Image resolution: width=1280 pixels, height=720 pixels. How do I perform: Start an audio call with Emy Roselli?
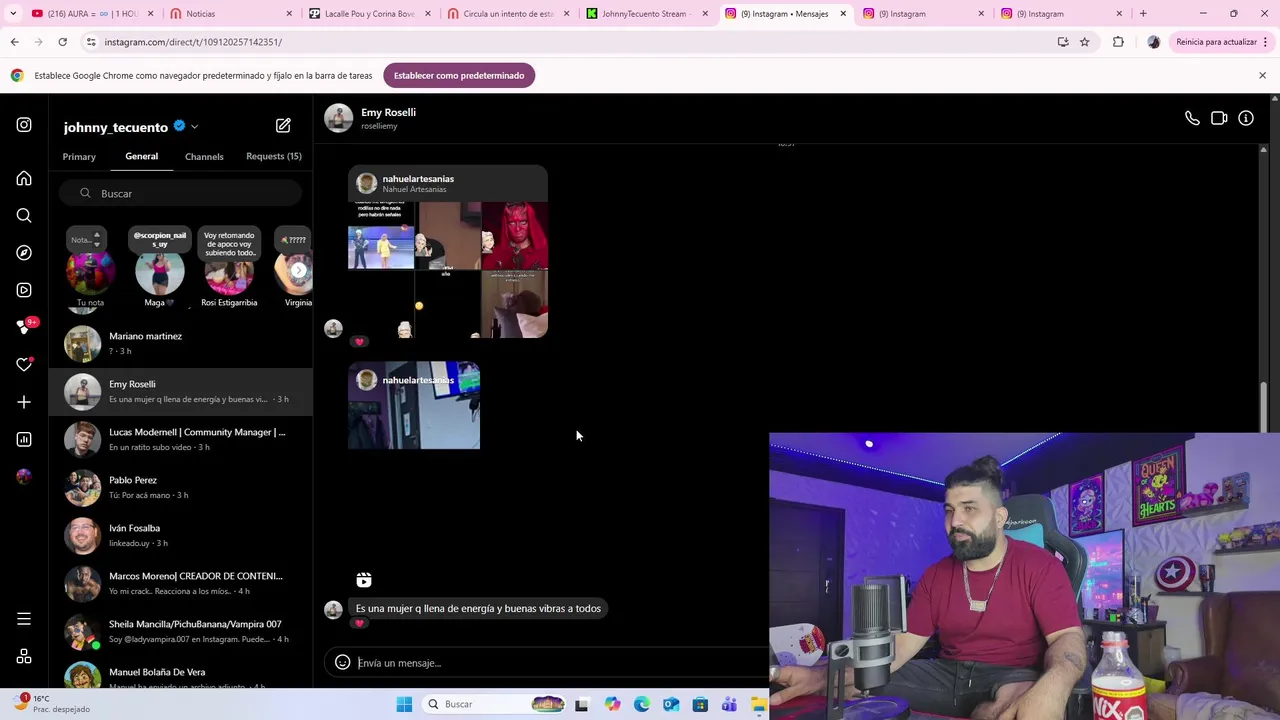tap(1192, 118)
